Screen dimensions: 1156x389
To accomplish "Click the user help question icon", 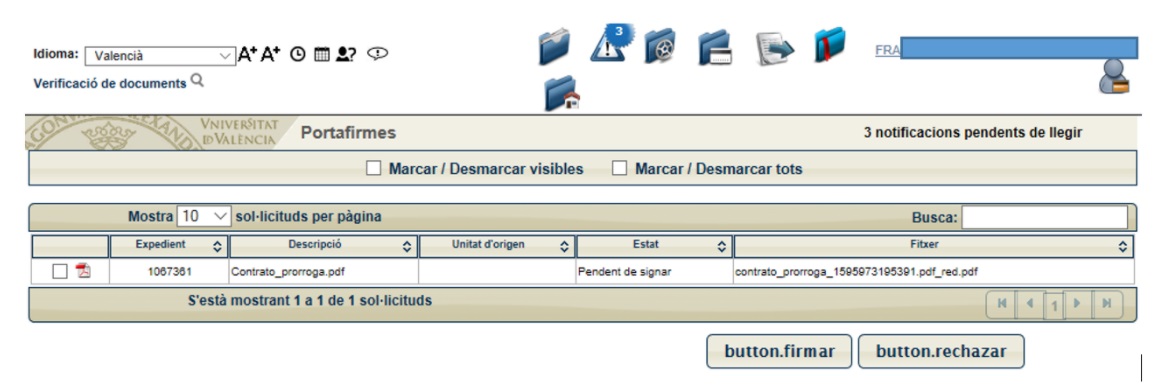I will coord(347,54).
